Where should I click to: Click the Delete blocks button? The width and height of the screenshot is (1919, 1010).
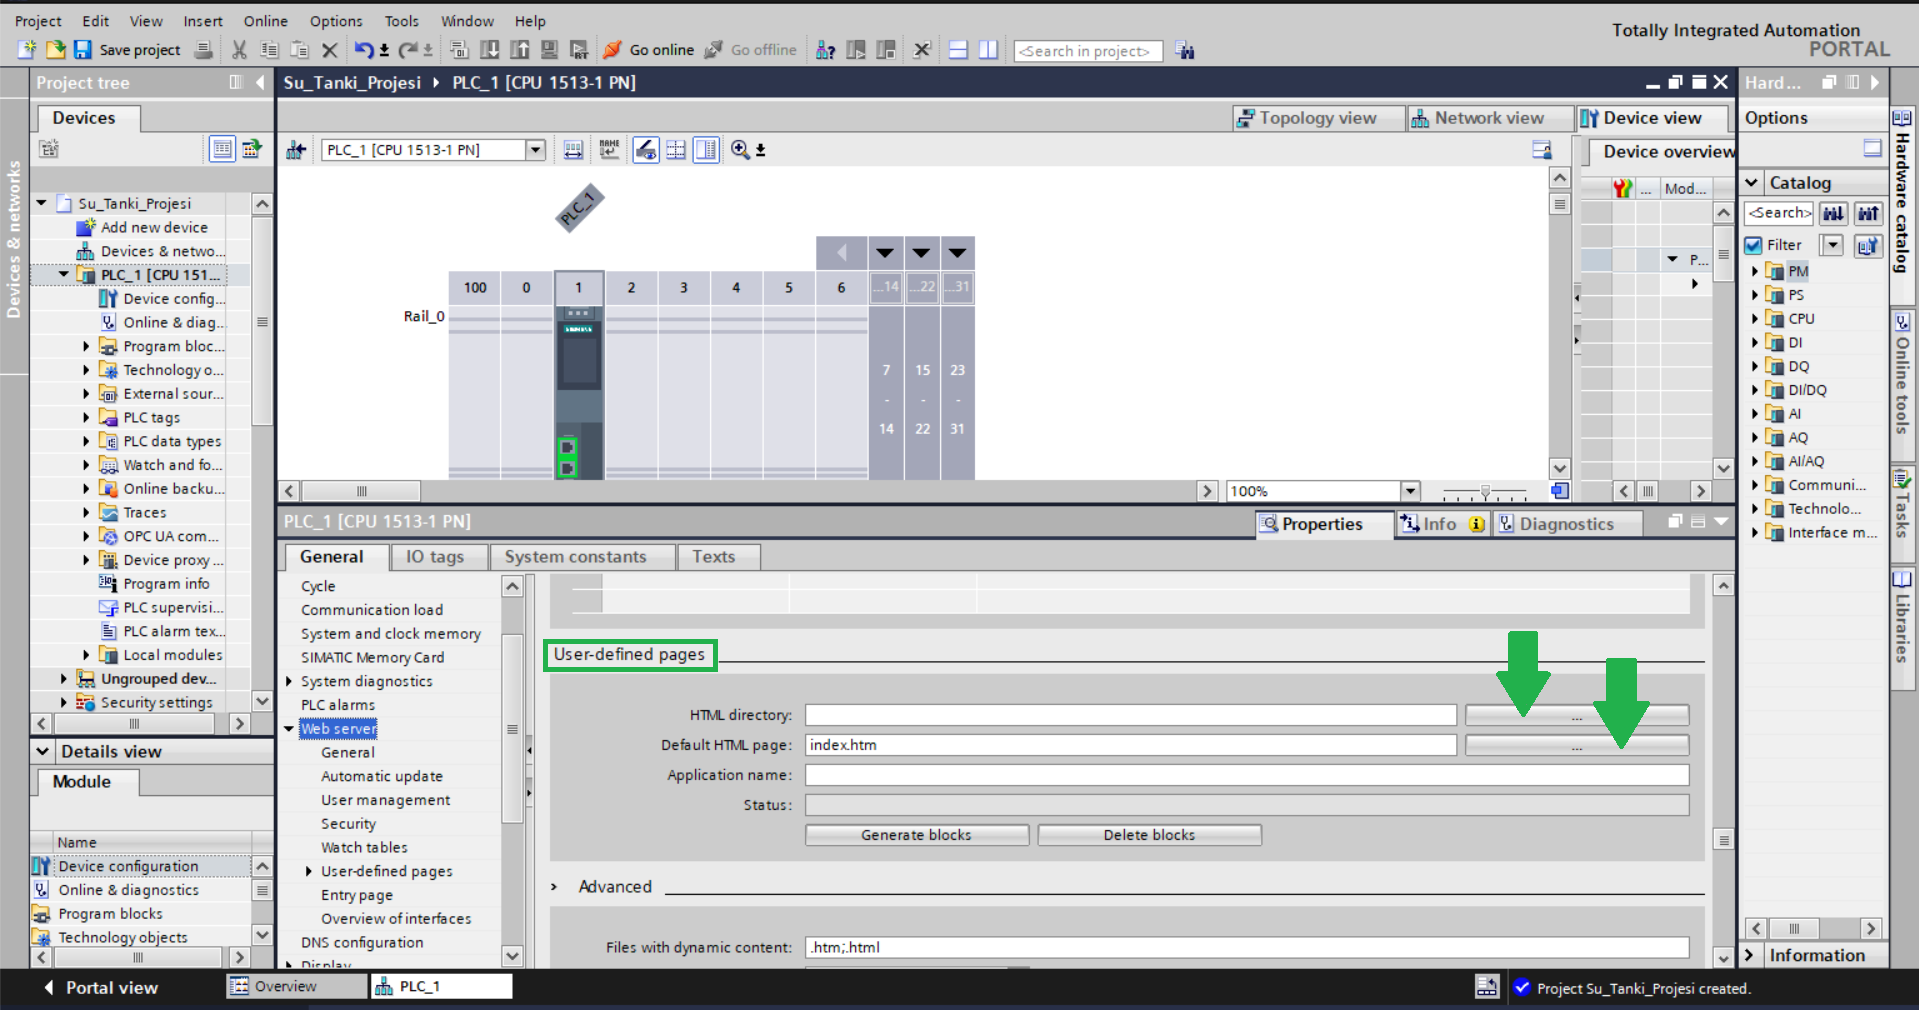point(1149,835)
